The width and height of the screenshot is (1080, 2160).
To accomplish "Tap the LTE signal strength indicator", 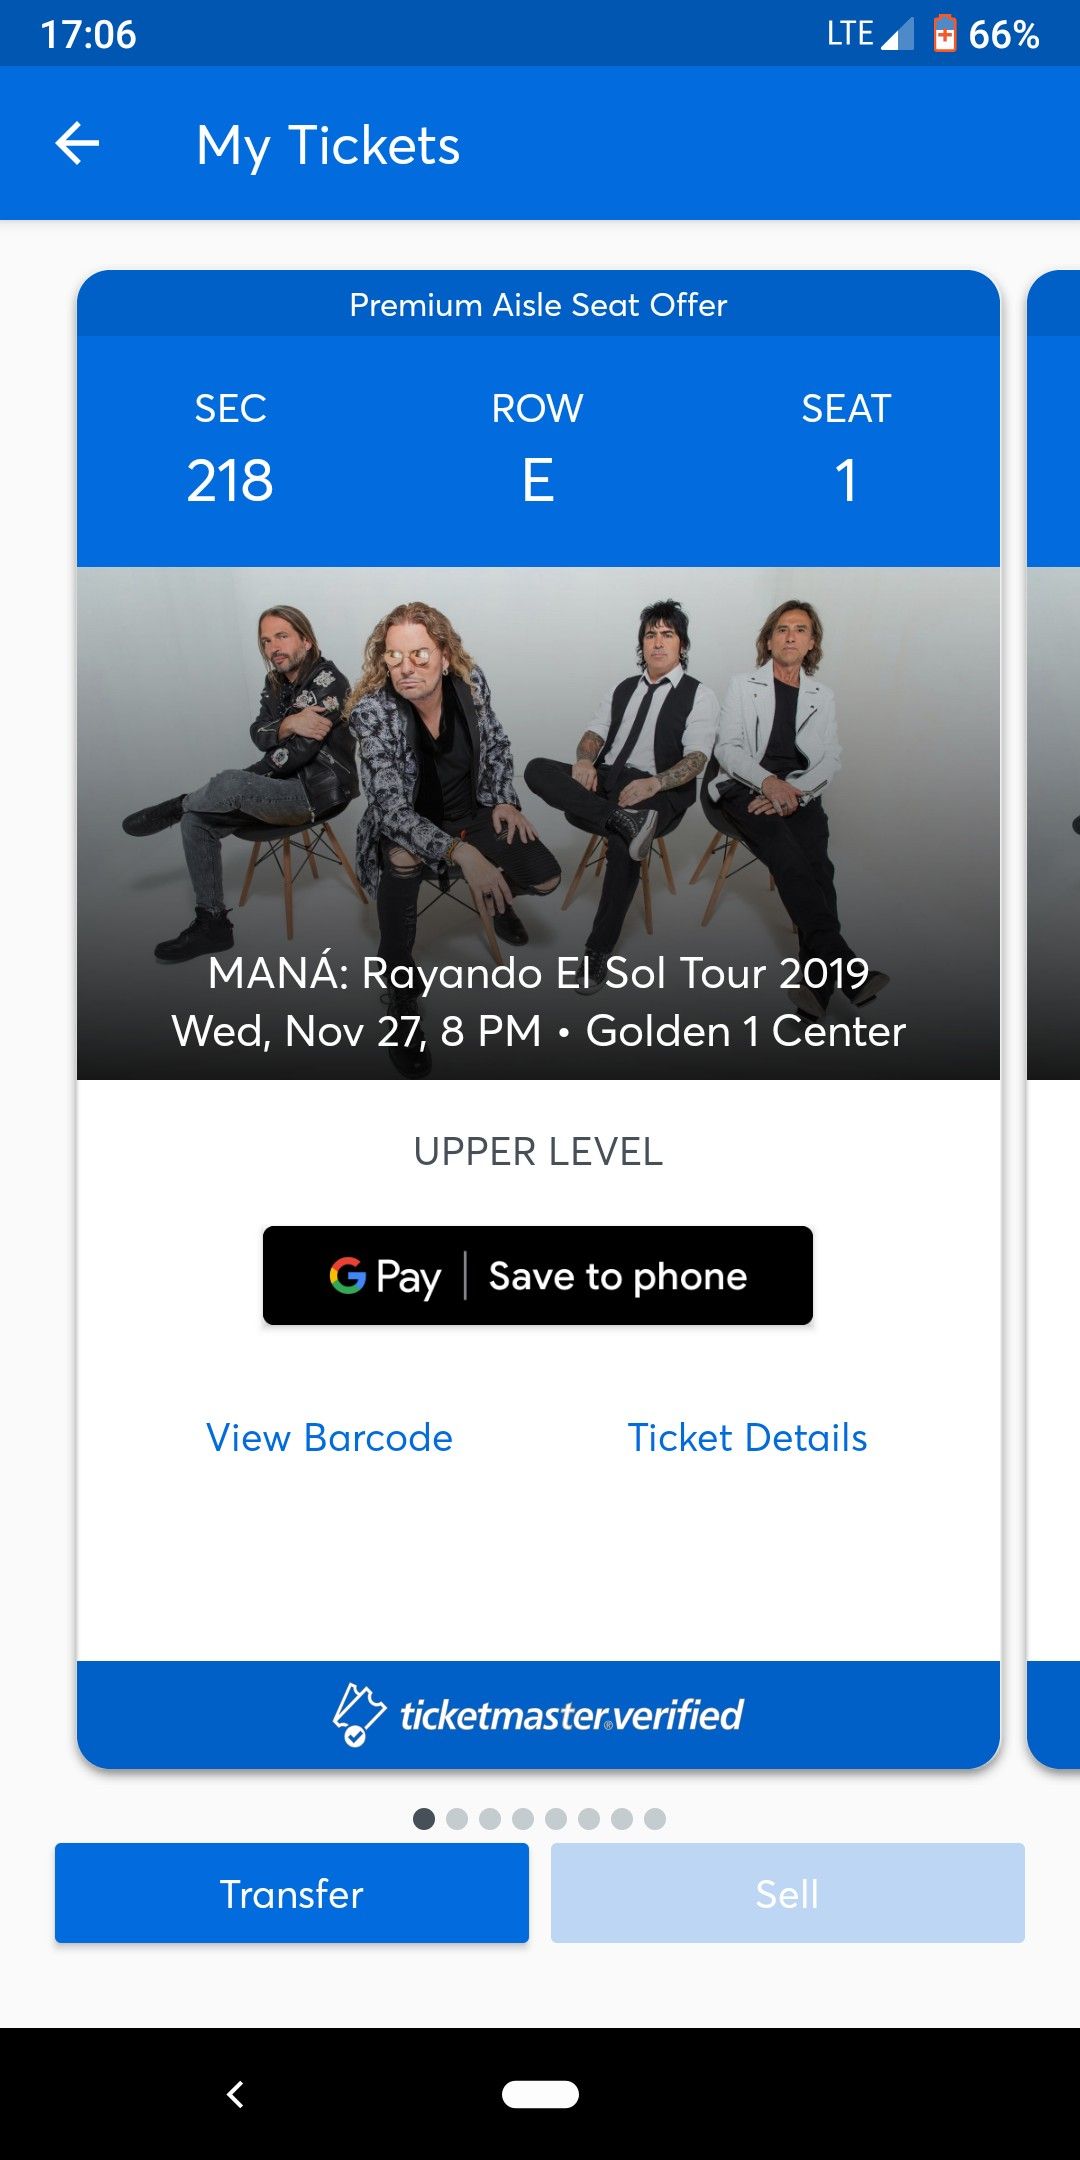I will pos(897,34).
